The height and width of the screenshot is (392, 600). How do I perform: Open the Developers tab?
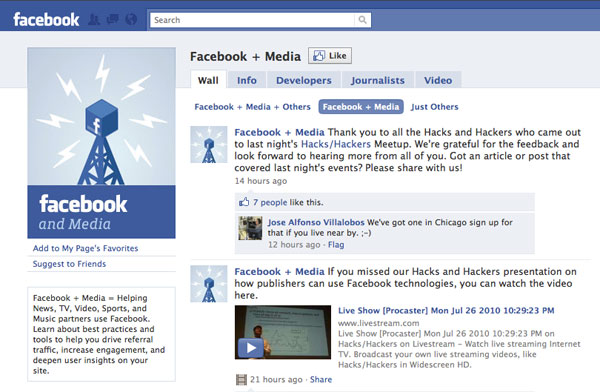304,80
